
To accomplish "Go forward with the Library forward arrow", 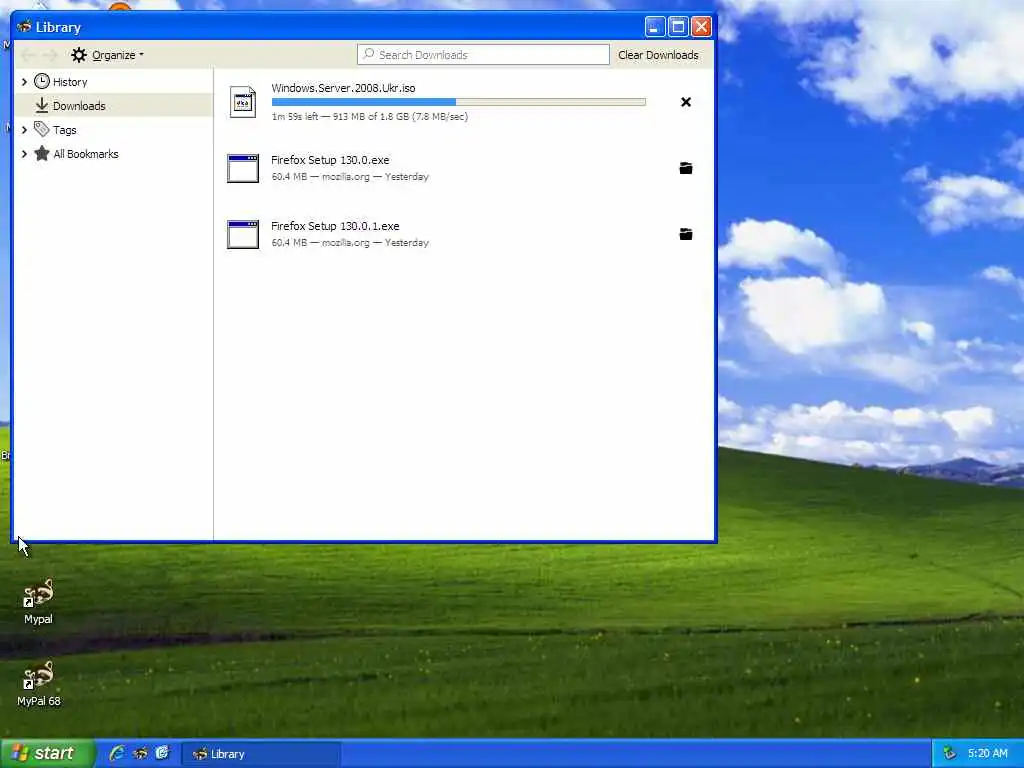I will point(50,55).
